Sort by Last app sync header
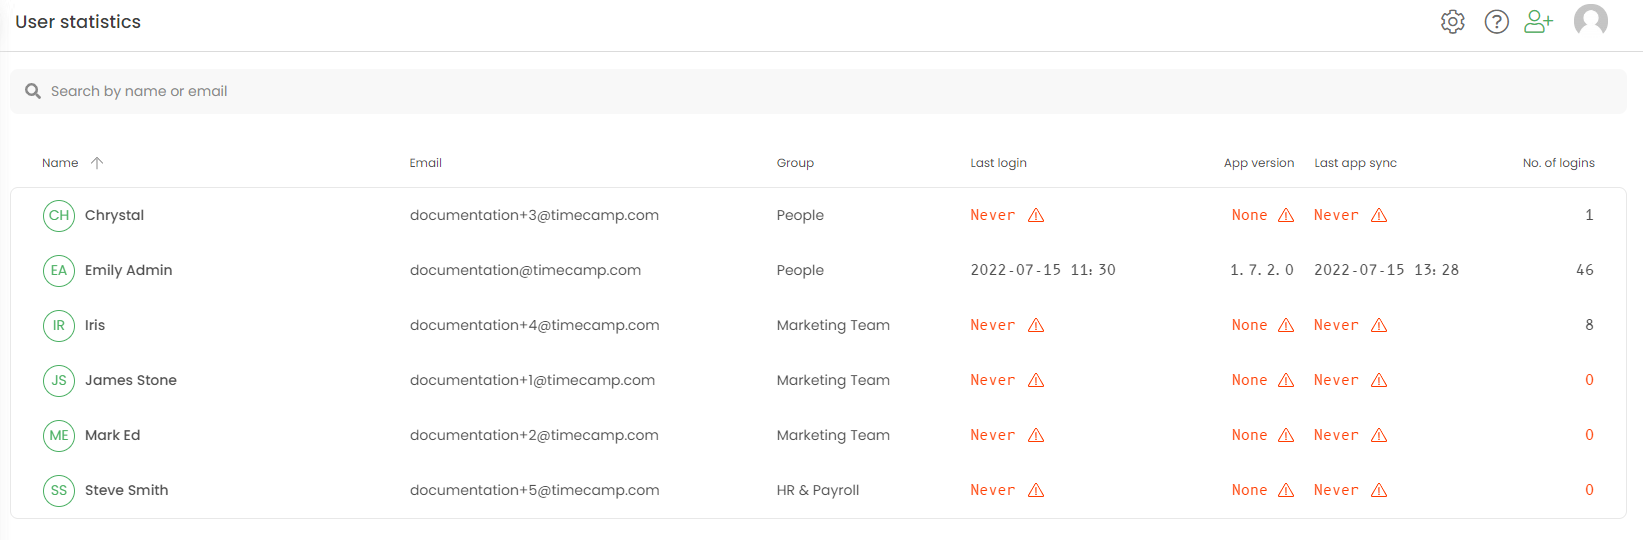 1355,163
